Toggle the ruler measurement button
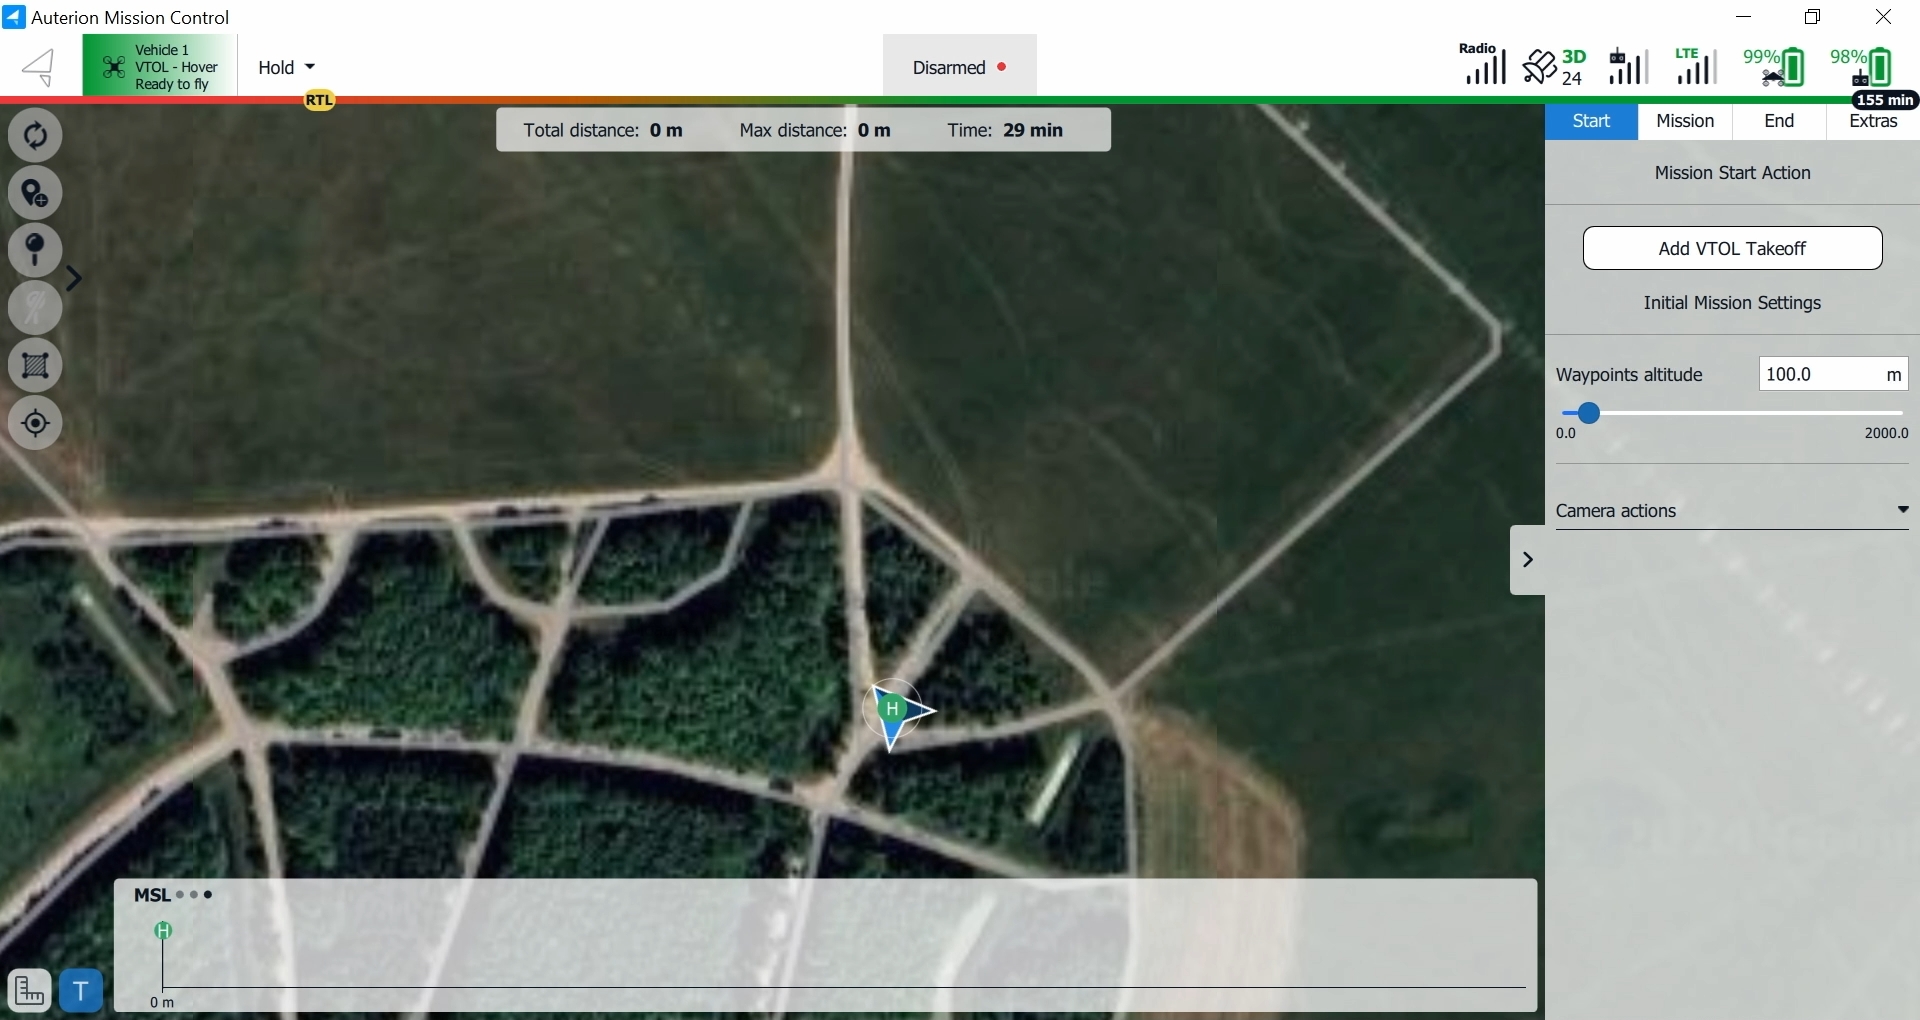1920x1020 pixels. tap(29, 991)
